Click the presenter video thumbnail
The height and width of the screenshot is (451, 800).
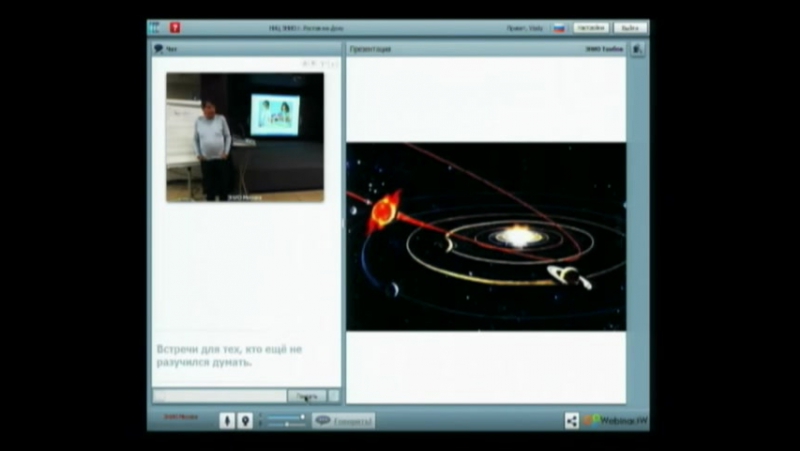tap(244, 137)
